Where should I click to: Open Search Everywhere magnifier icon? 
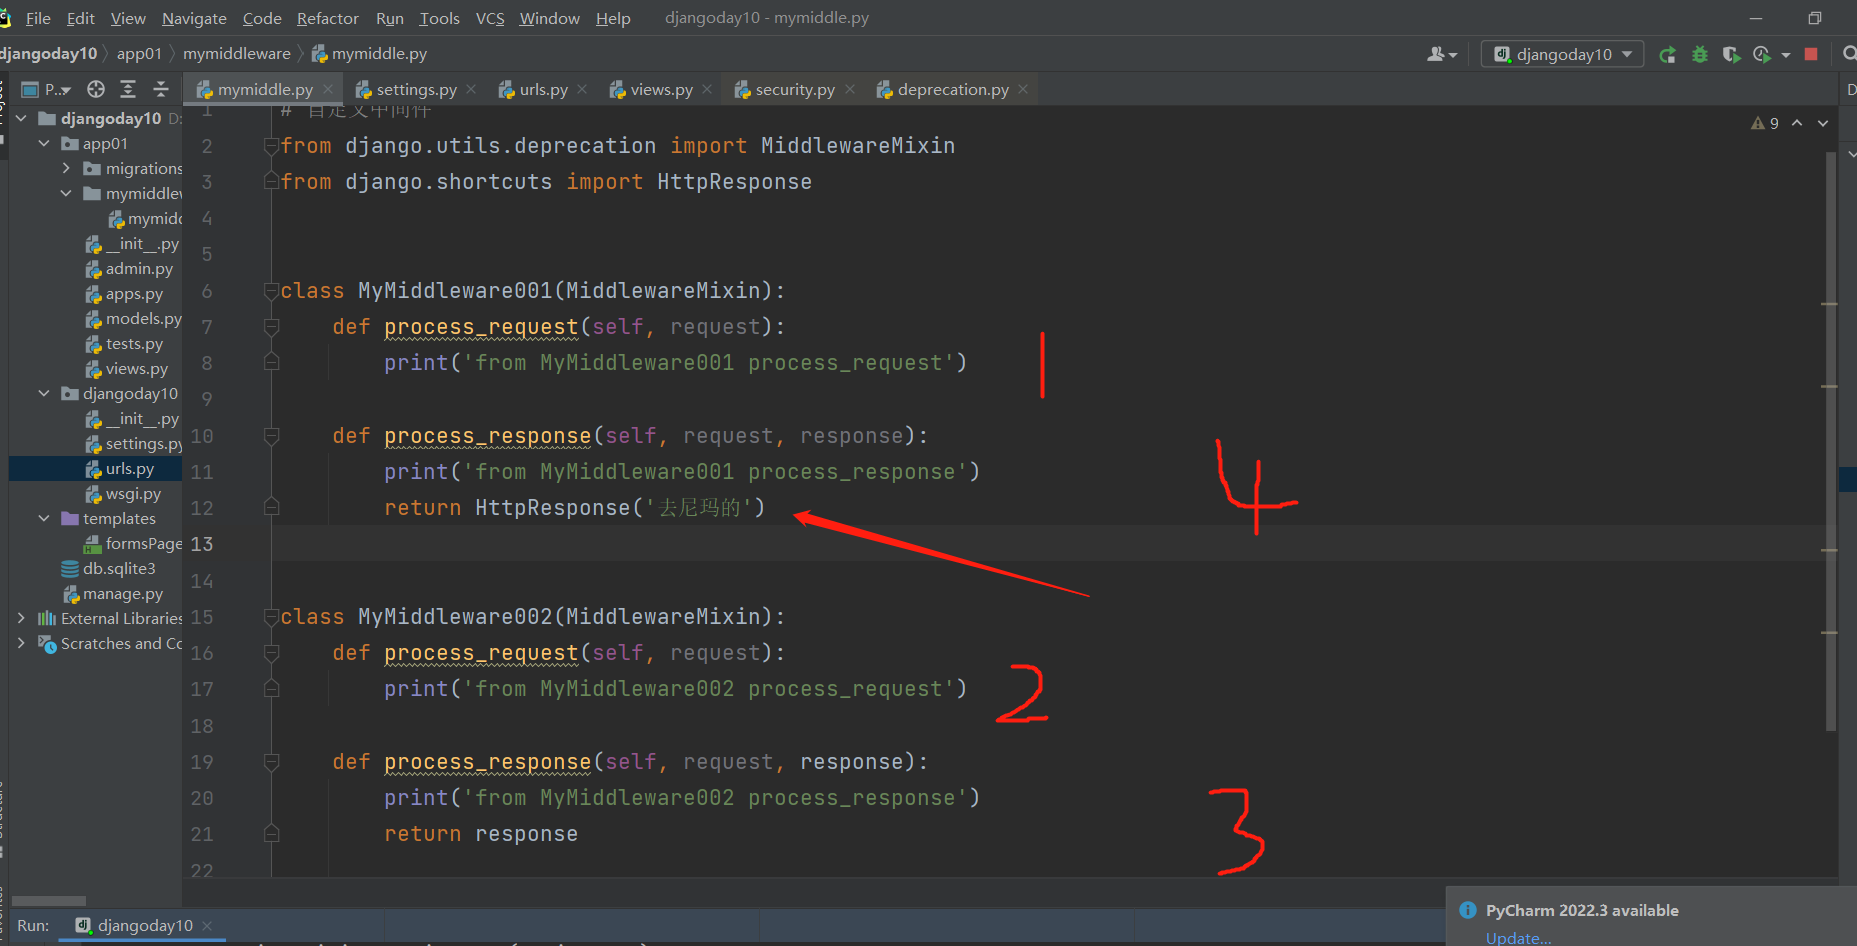click(1849, 54)
